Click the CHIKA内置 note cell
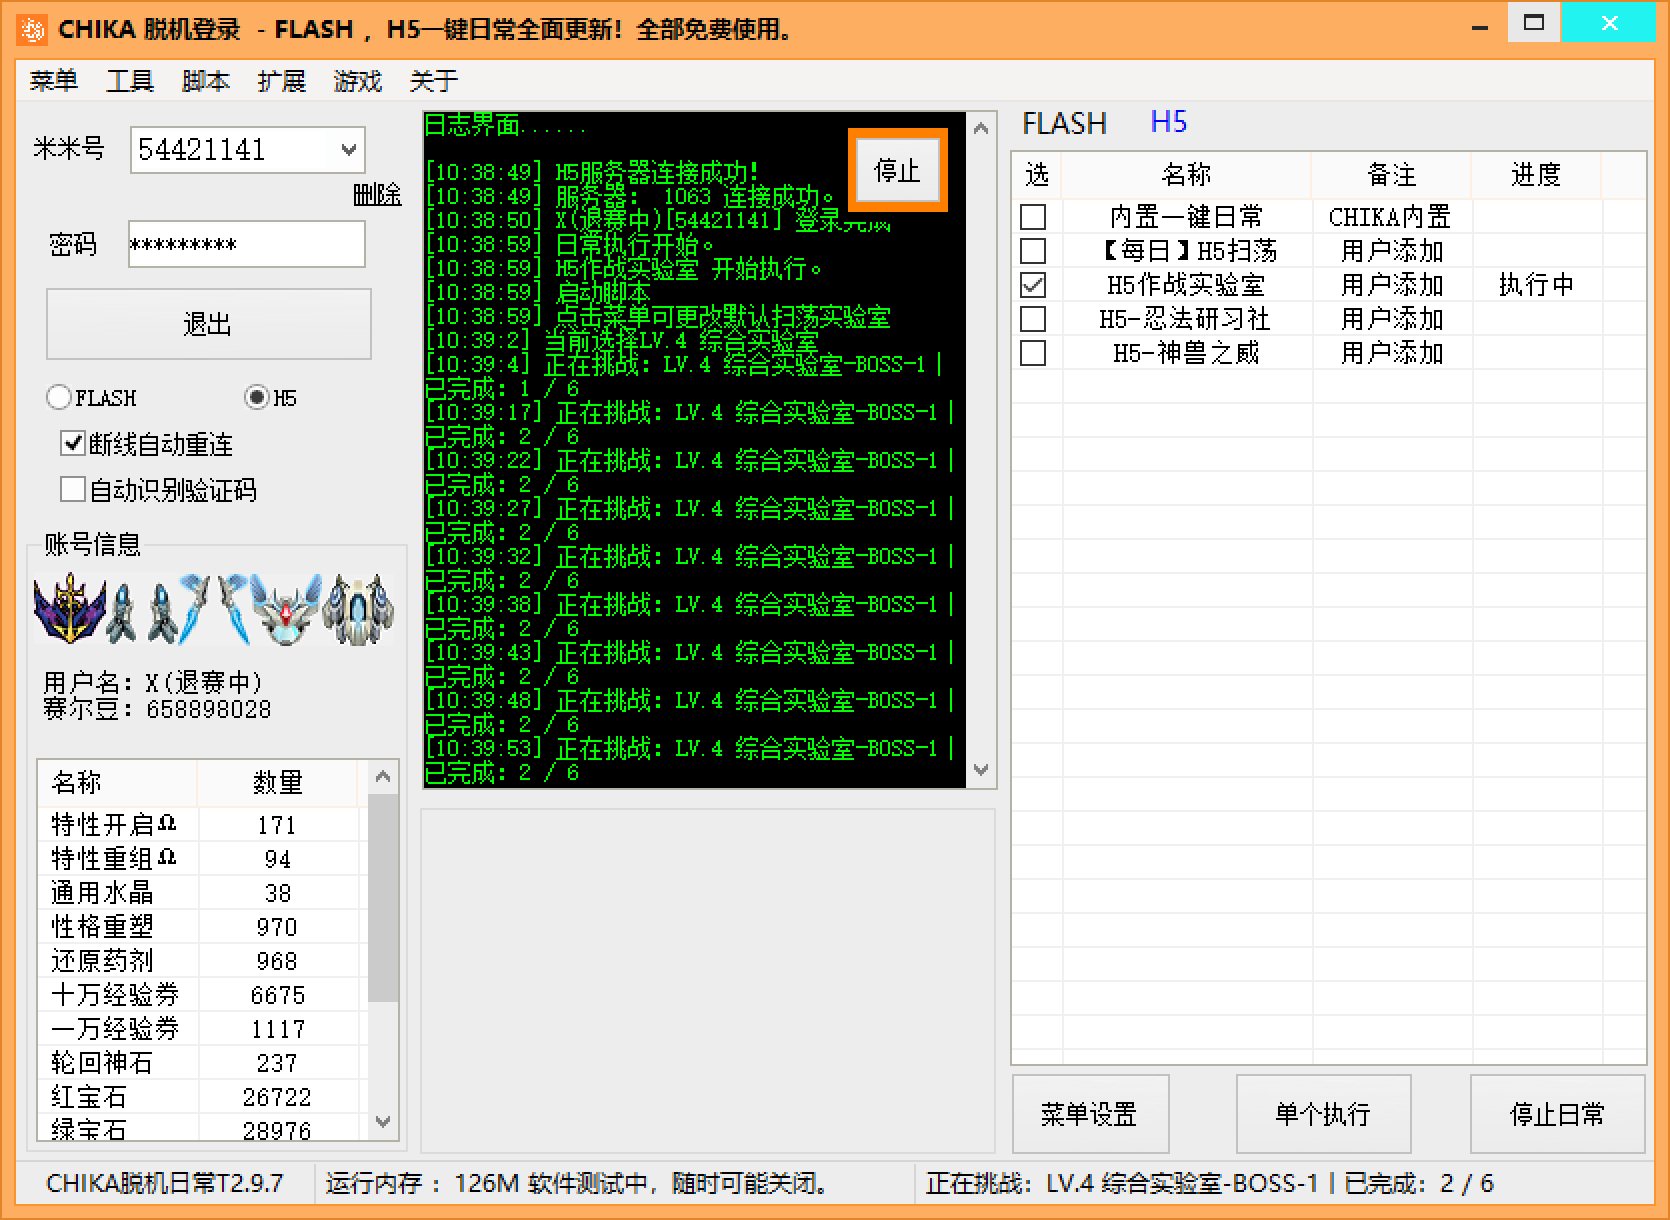 tap(1390, 217)
